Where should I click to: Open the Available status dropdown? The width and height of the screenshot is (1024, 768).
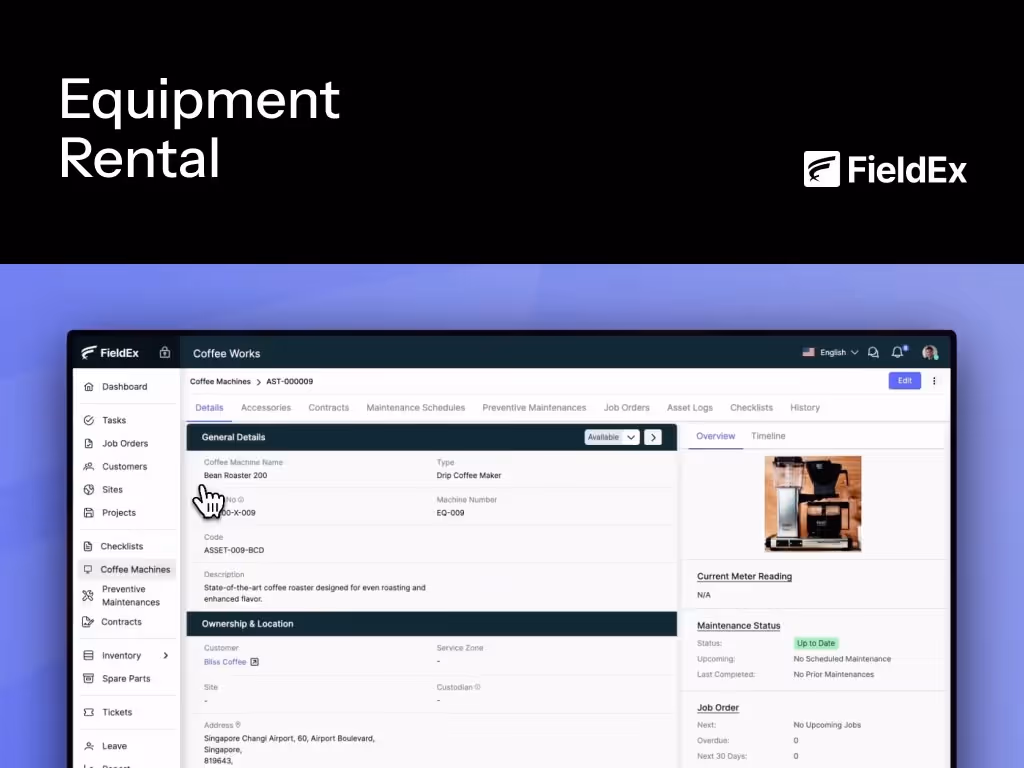(611, 437)
